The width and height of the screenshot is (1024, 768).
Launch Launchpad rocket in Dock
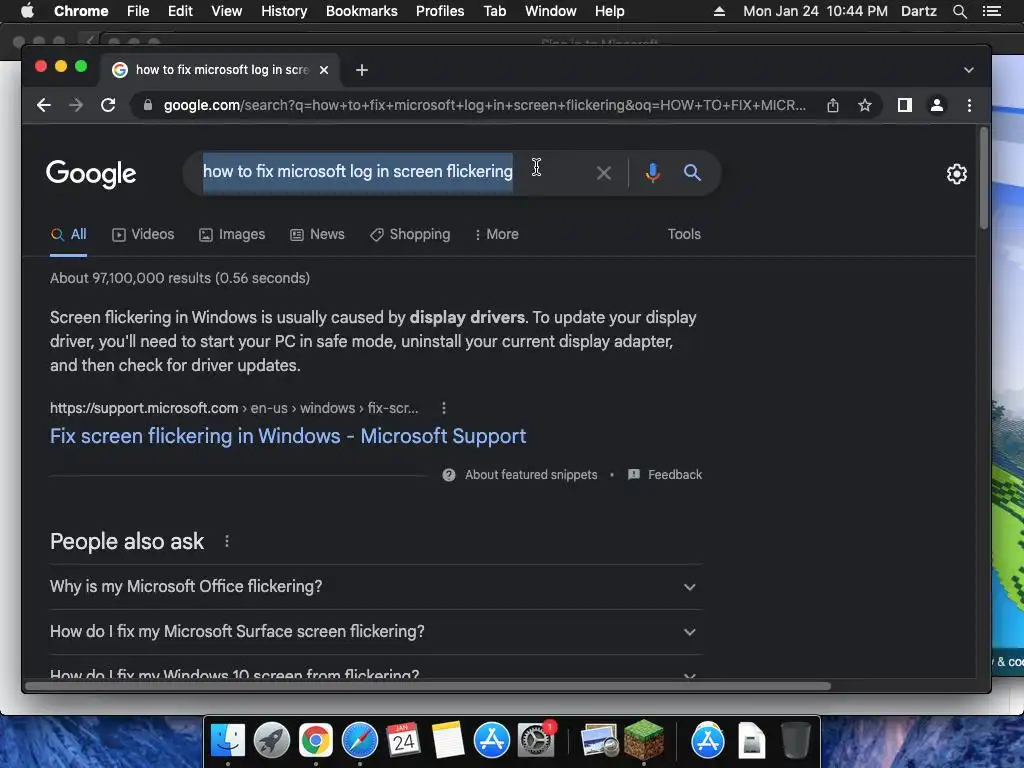coord(272,740)
